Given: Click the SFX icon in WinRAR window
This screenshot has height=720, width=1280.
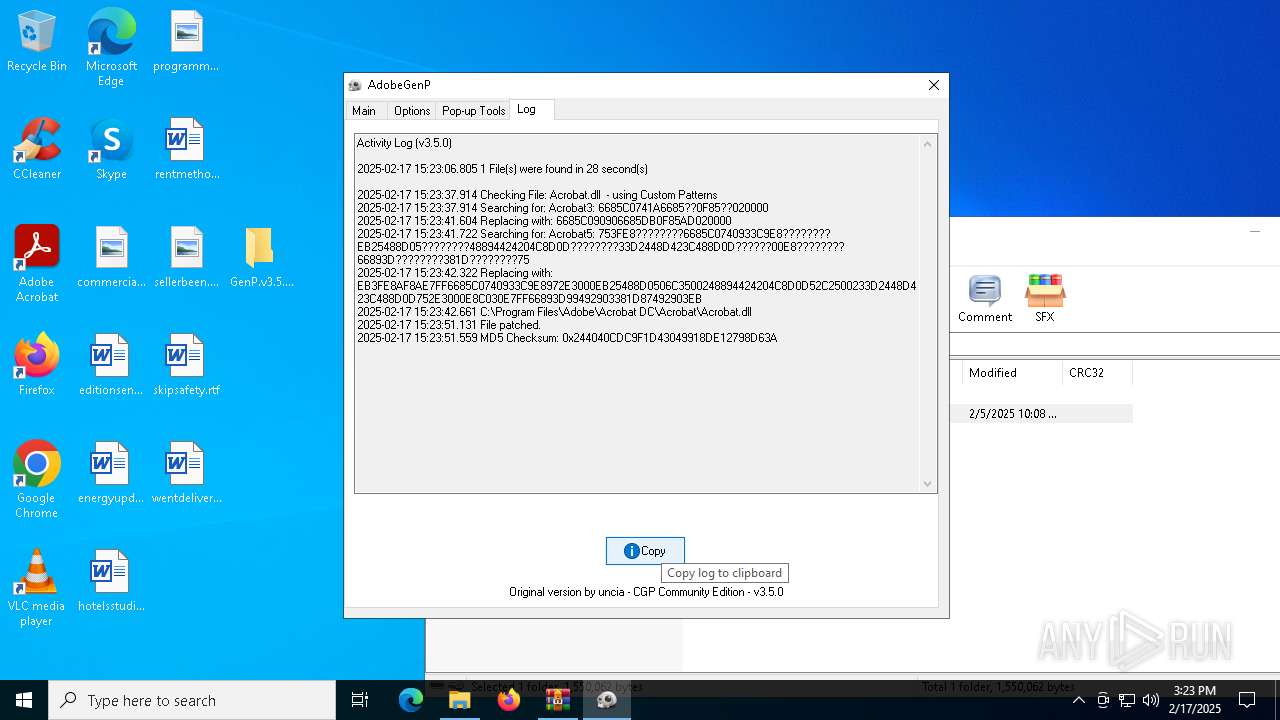Looking at the screenshot, I should click(1045, 299).
